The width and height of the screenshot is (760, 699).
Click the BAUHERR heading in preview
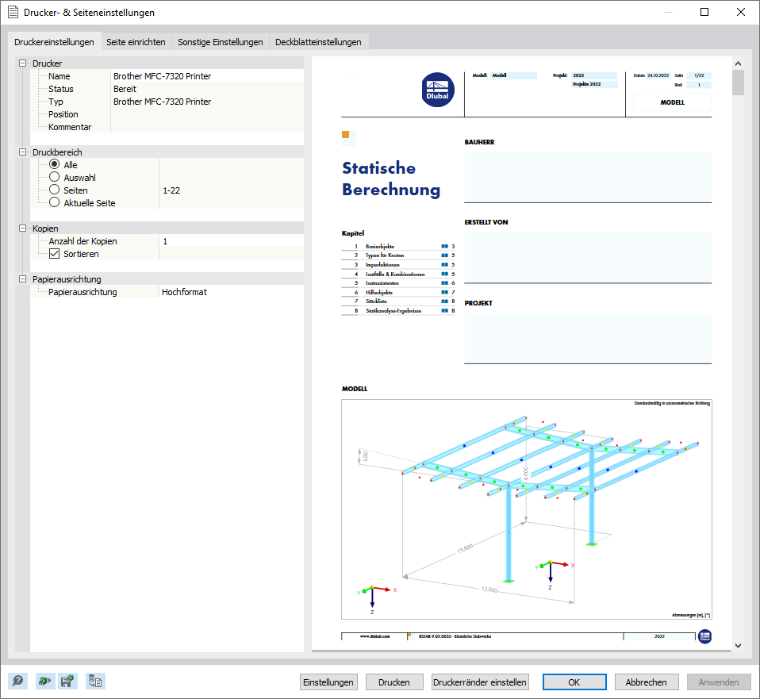pyautogui.click(x=479, y=142)
